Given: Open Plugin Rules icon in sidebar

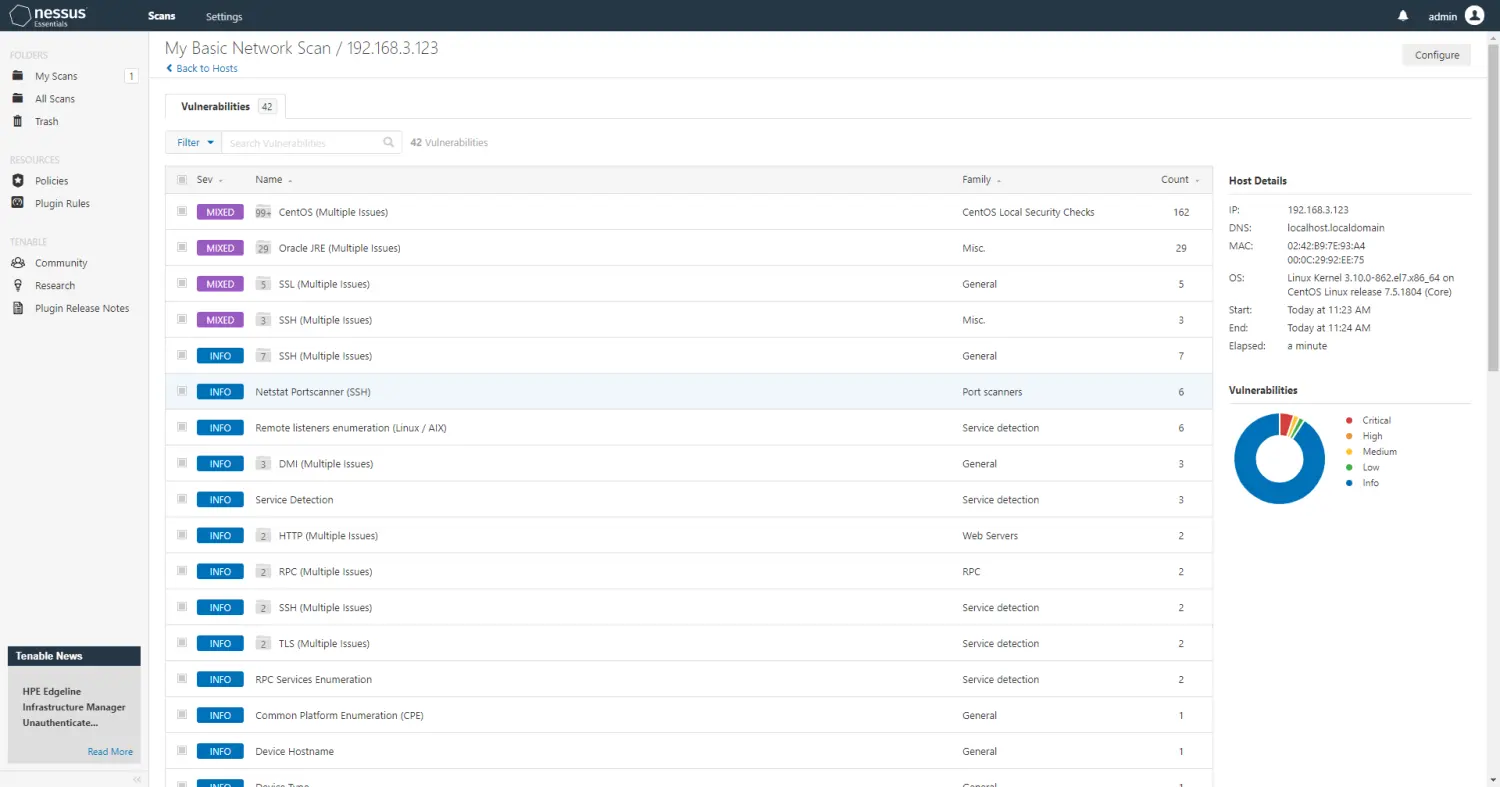Looking at the screenshot, I should click(17, 203).
